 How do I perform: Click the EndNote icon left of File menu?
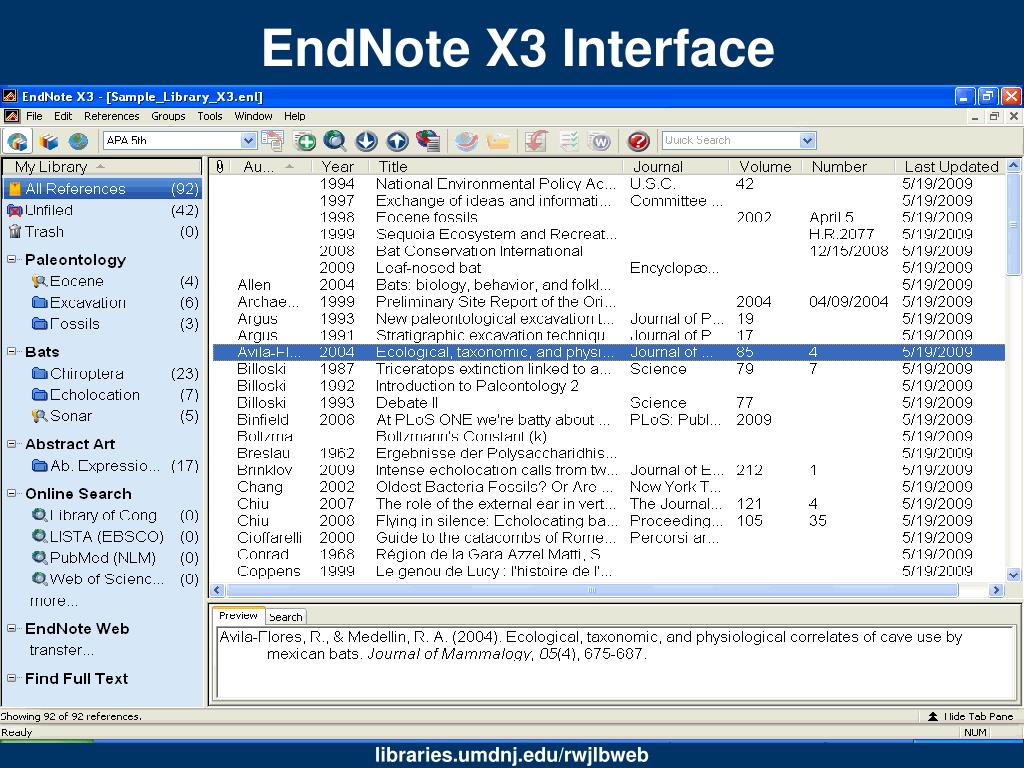pyautogui.click(x=11, y=116)
